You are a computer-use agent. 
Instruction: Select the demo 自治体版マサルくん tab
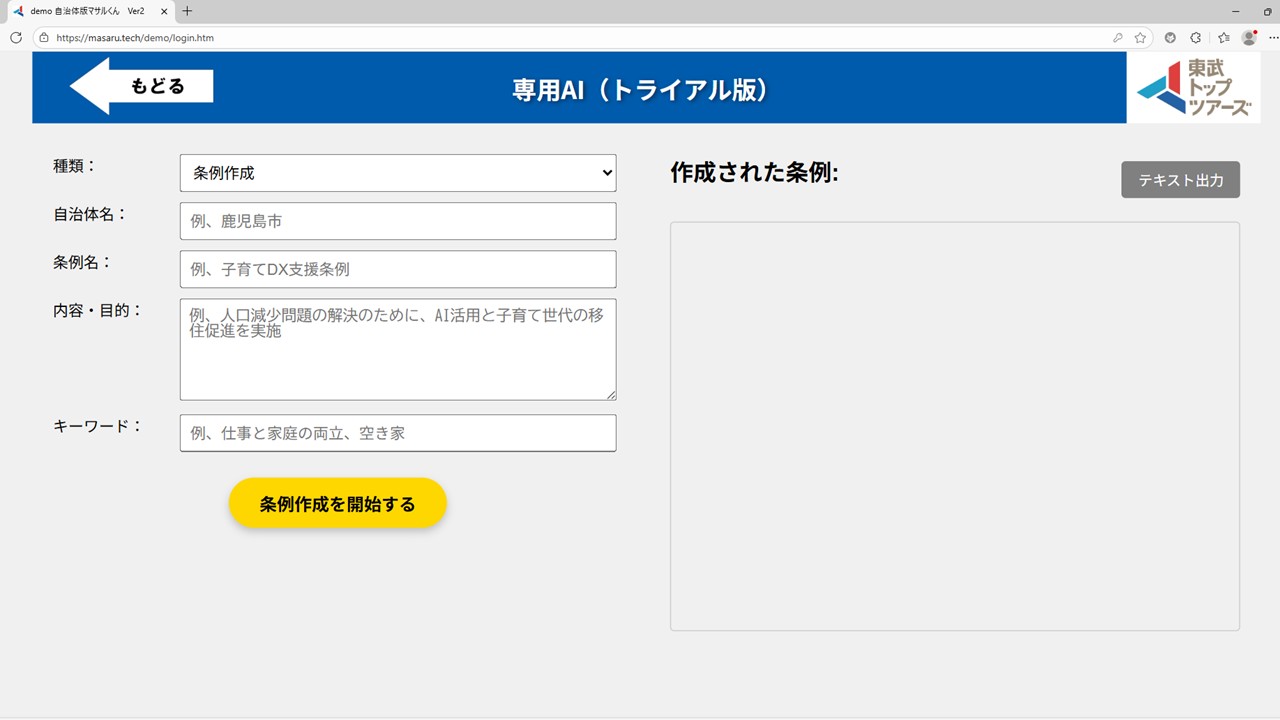[x=85, y=11]
